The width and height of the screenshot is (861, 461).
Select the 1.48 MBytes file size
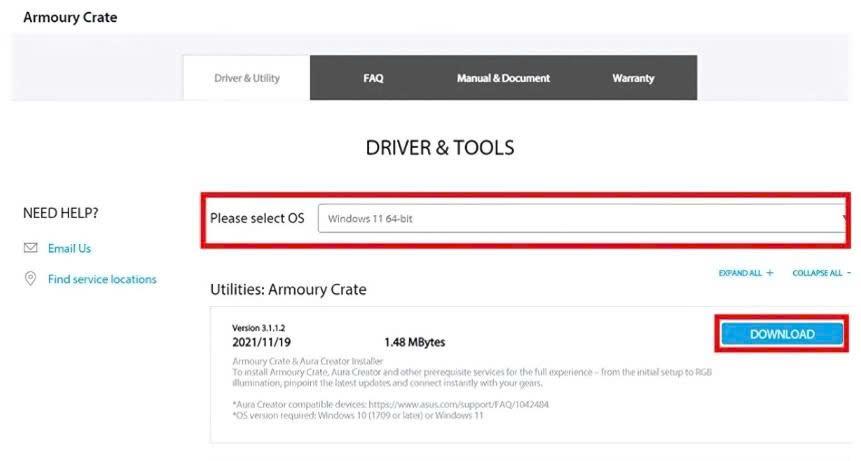tap(415, 342)
